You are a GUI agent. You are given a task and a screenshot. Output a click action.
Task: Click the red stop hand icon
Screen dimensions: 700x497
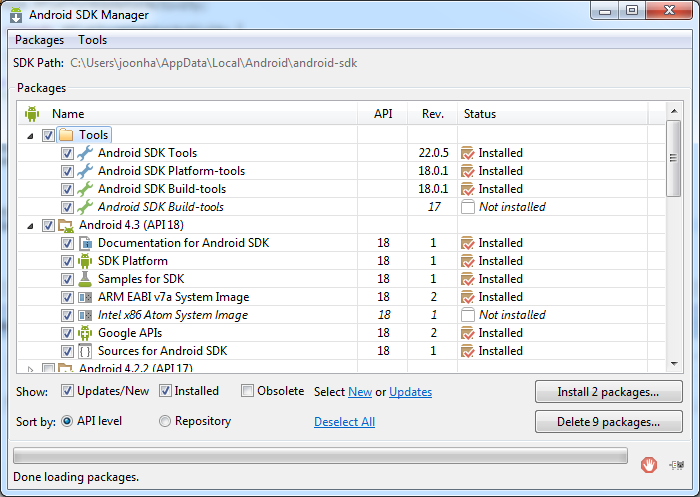click(649, 464)
